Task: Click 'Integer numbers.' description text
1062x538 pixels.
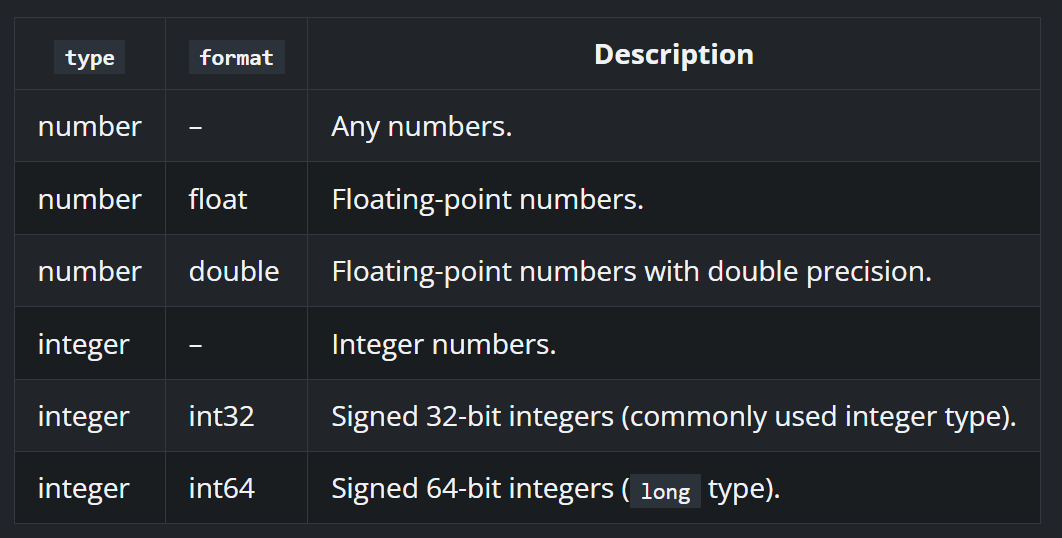Action: [x=444, y=344]
